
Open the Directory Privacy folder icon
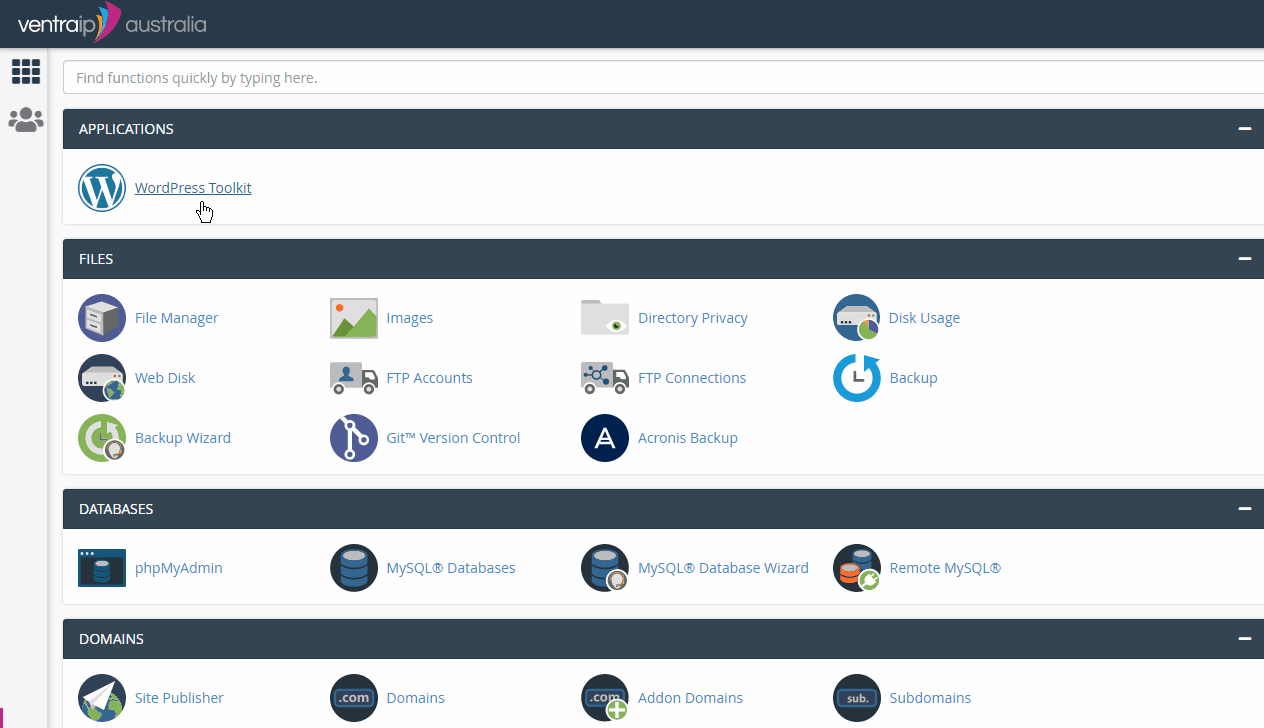coord(605,318)
